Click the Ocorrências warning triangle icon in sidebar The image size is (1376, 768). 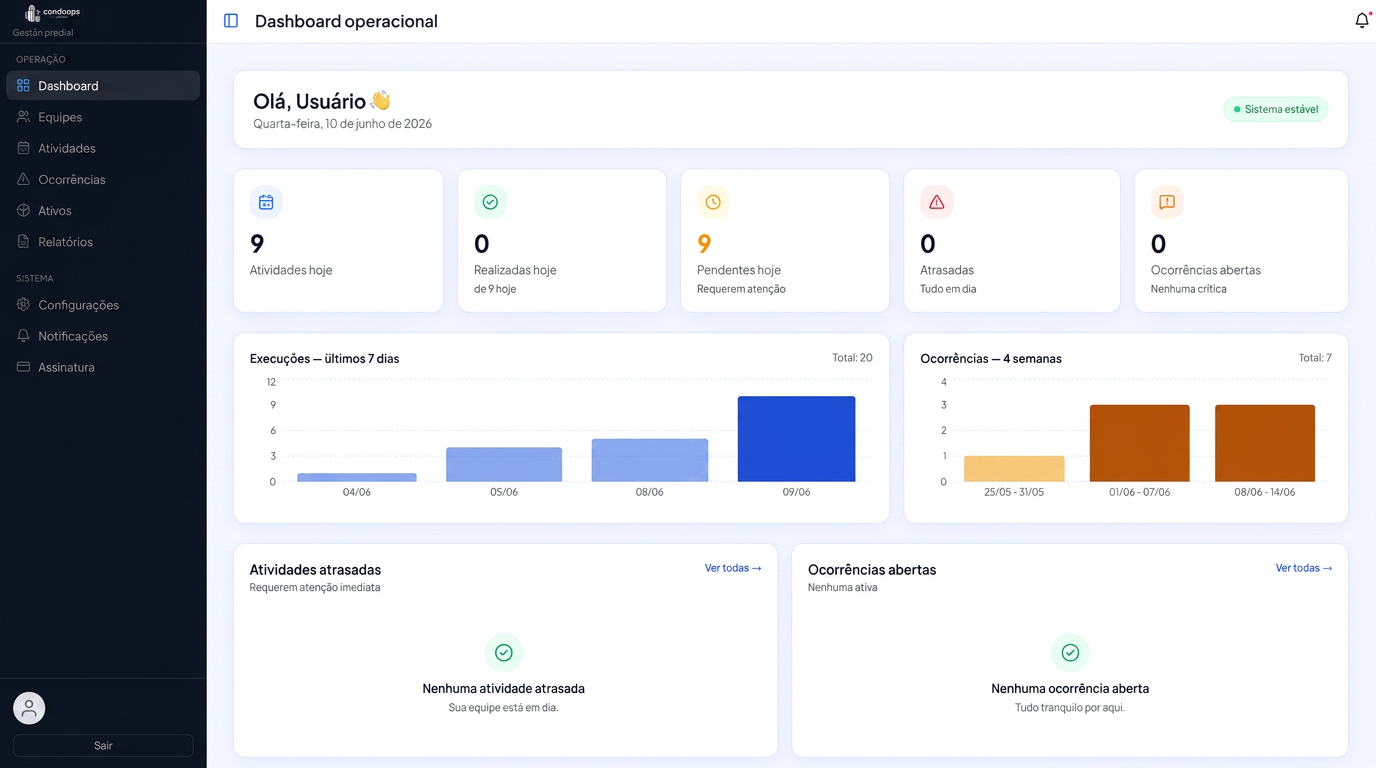point(23,179)
